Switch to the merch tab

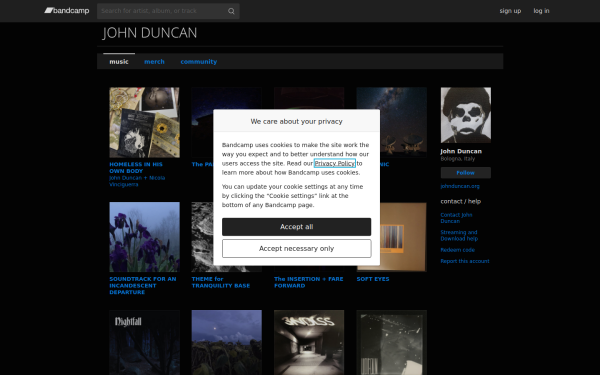(x=154, y=62)
